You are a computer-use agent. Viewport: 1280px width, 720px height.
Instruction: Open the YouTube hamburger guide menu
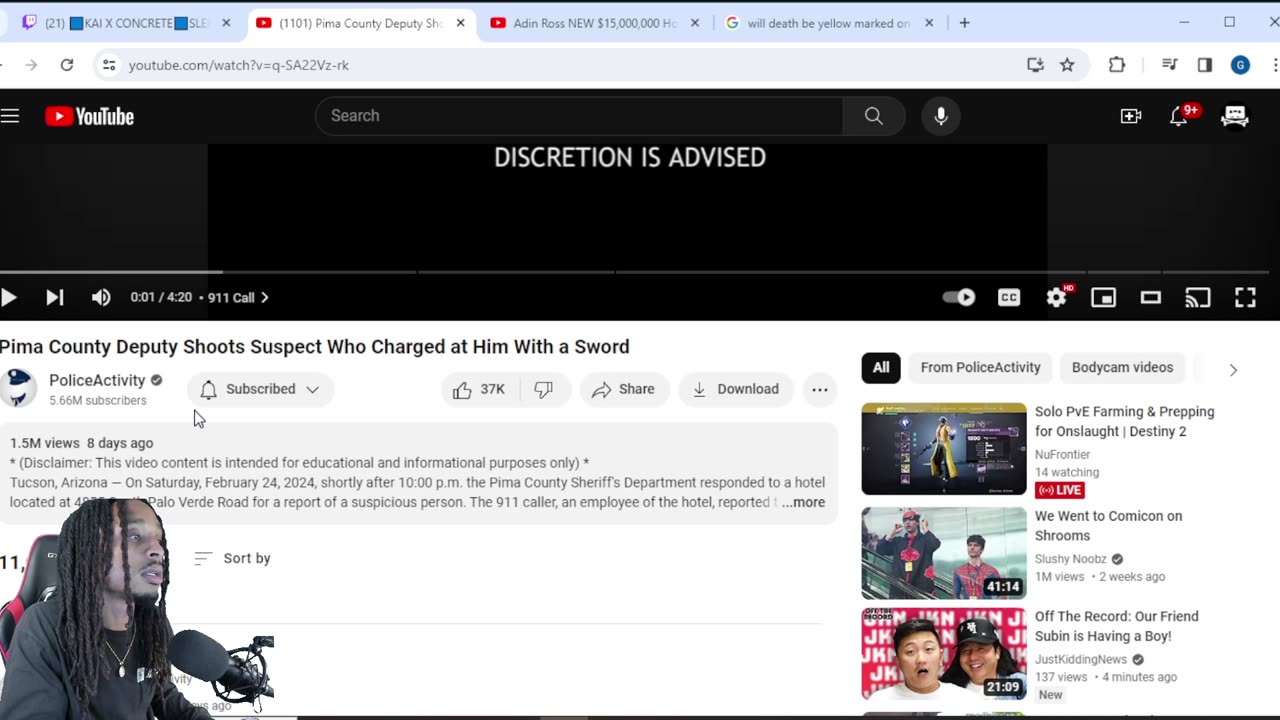pyautogui.click(x=10, y=116)
